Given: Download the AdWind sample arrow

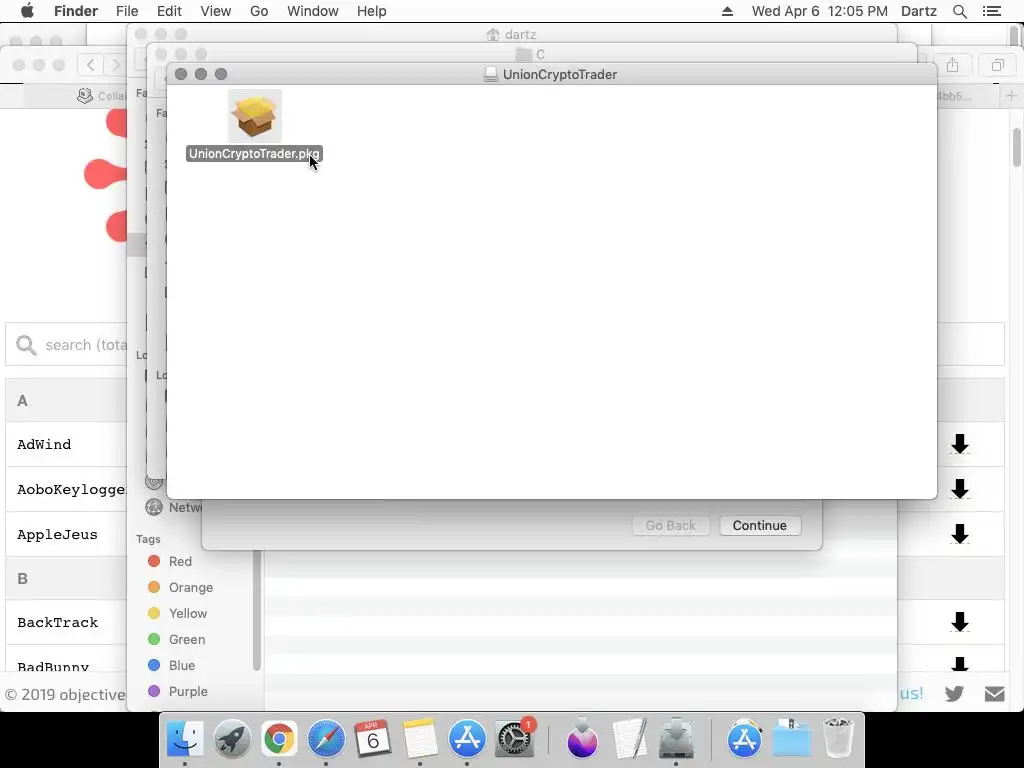Looking at the screenshot, I should pos(959,445).
